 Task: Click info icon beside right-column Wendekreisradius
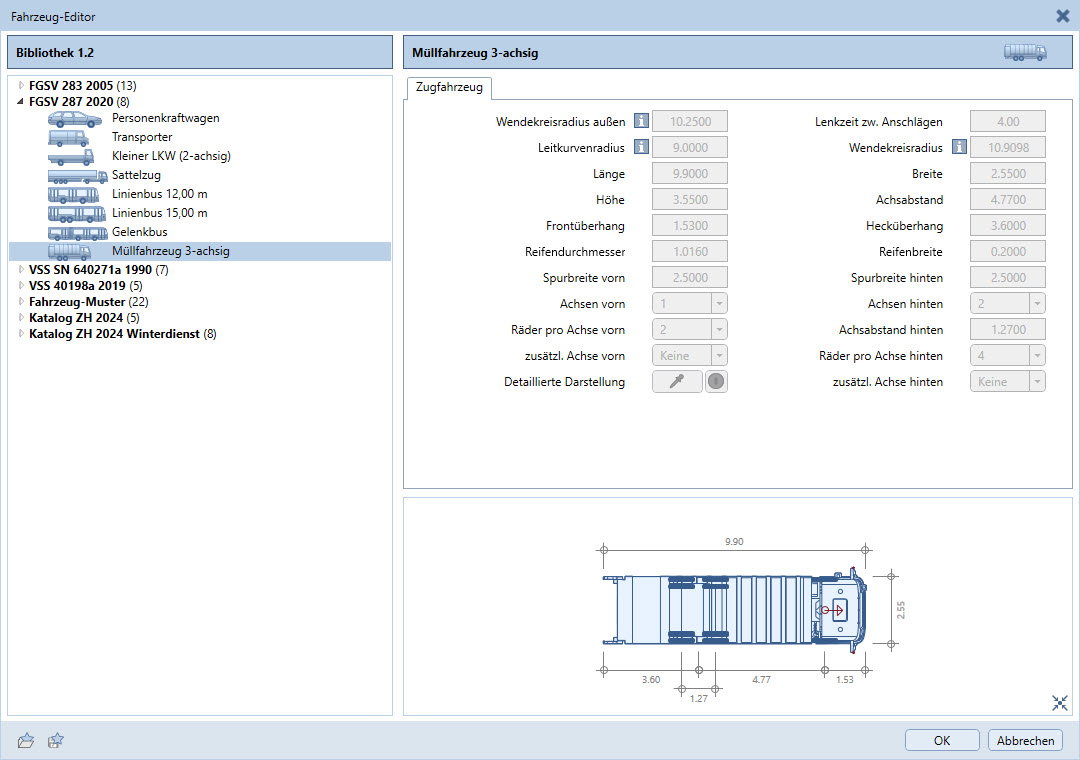(x=959, y=148)
